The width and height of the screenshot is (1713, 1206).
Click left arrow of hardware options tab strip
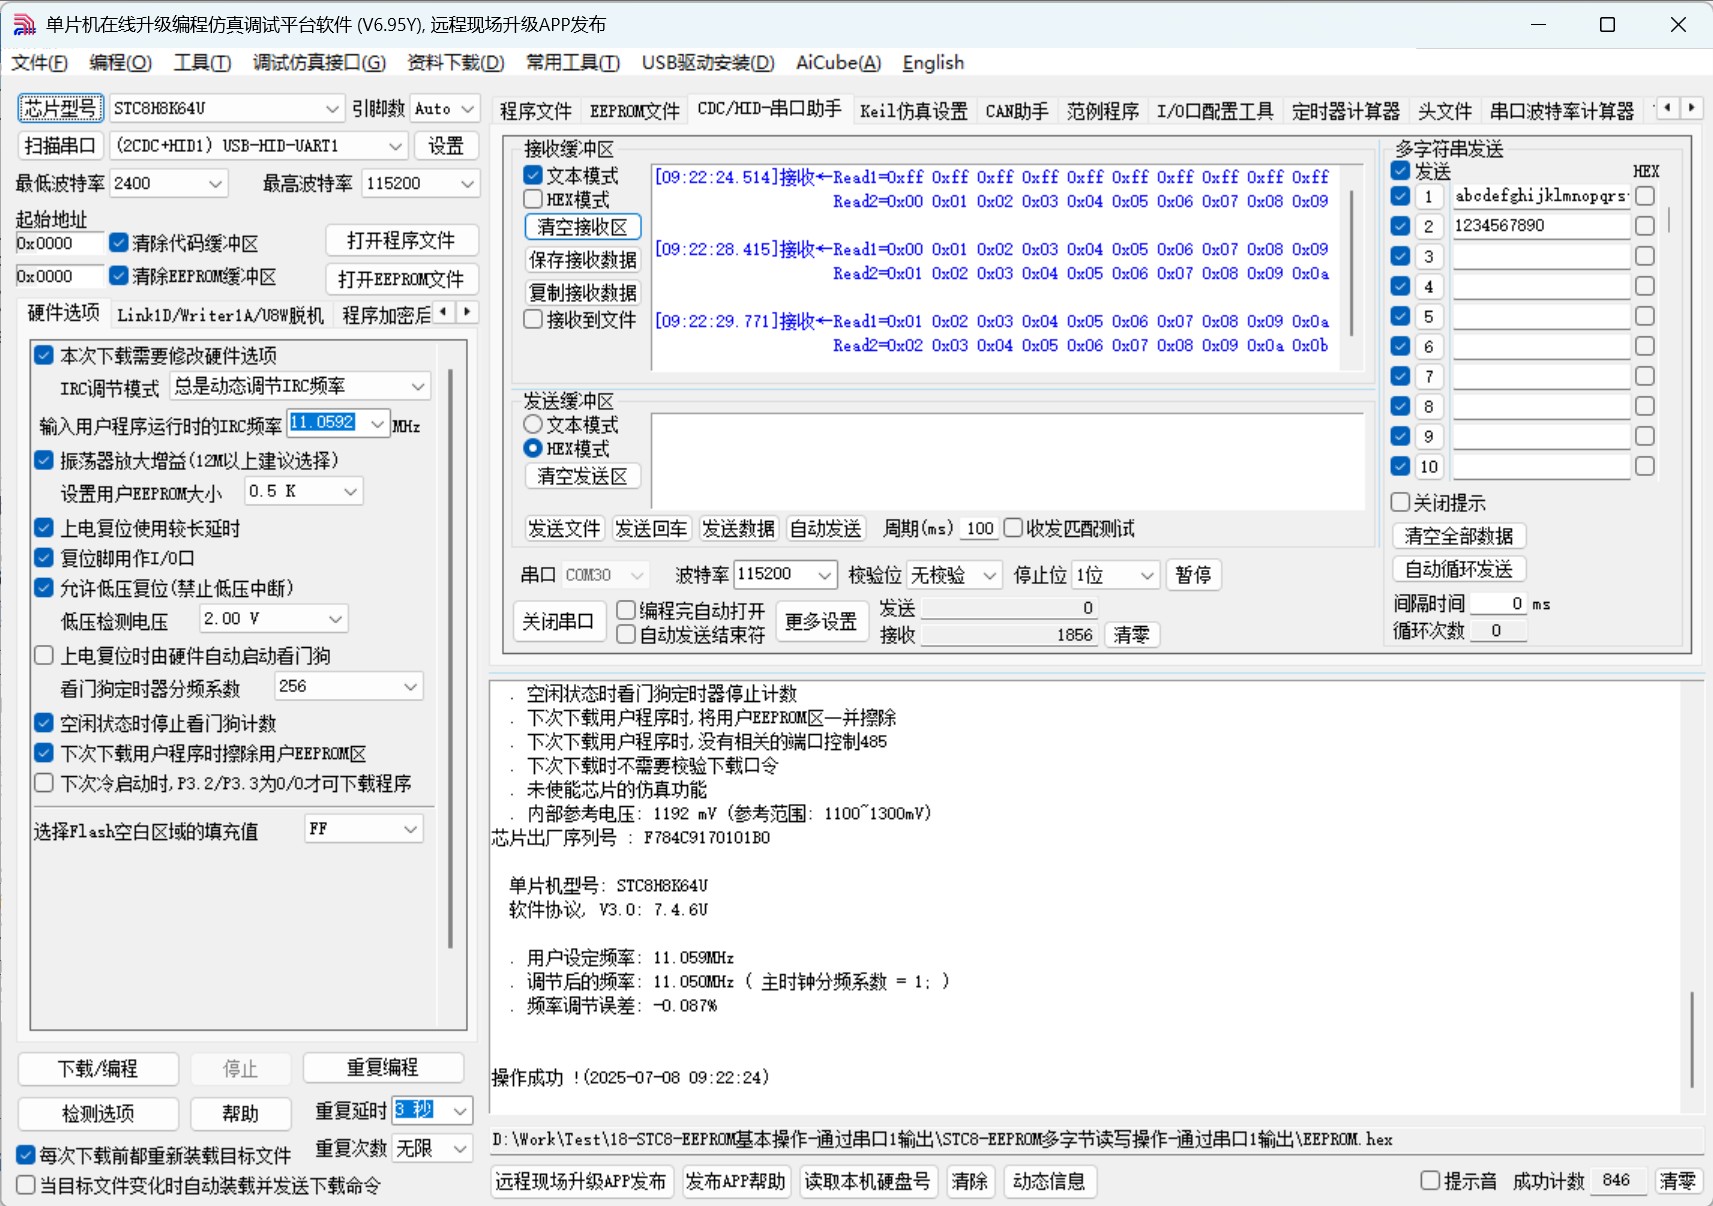(x=444, y=312)
